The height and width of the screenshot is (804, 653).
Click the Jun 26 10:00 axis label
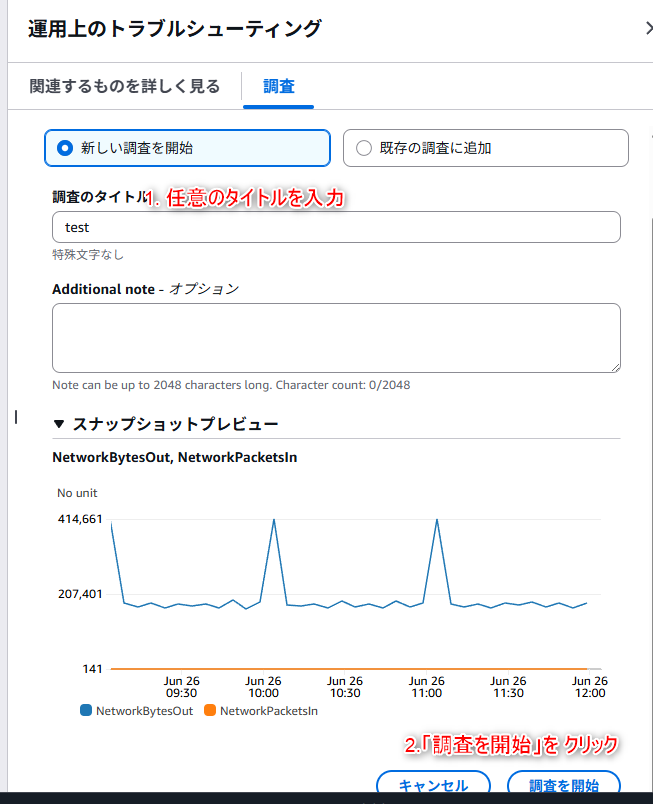click(263, 687)
